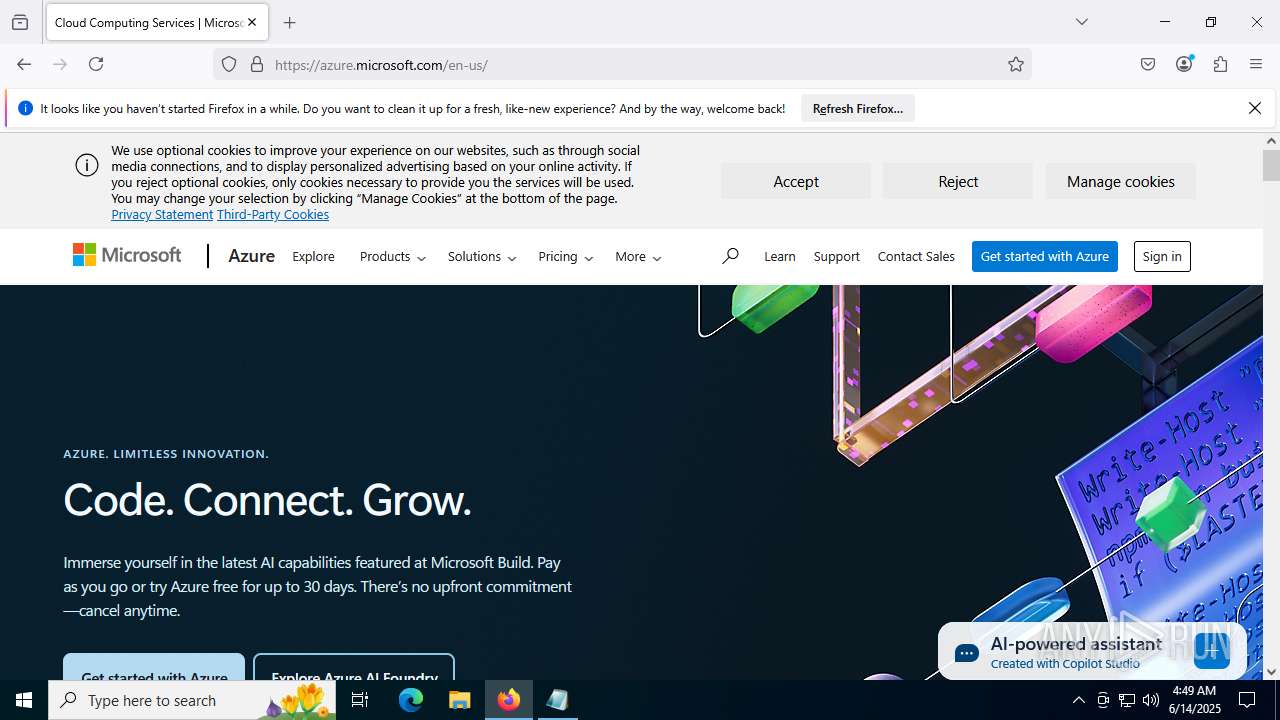Bookmark this page with star icon
This screenshot has width=1280, height=720.
1016,64
